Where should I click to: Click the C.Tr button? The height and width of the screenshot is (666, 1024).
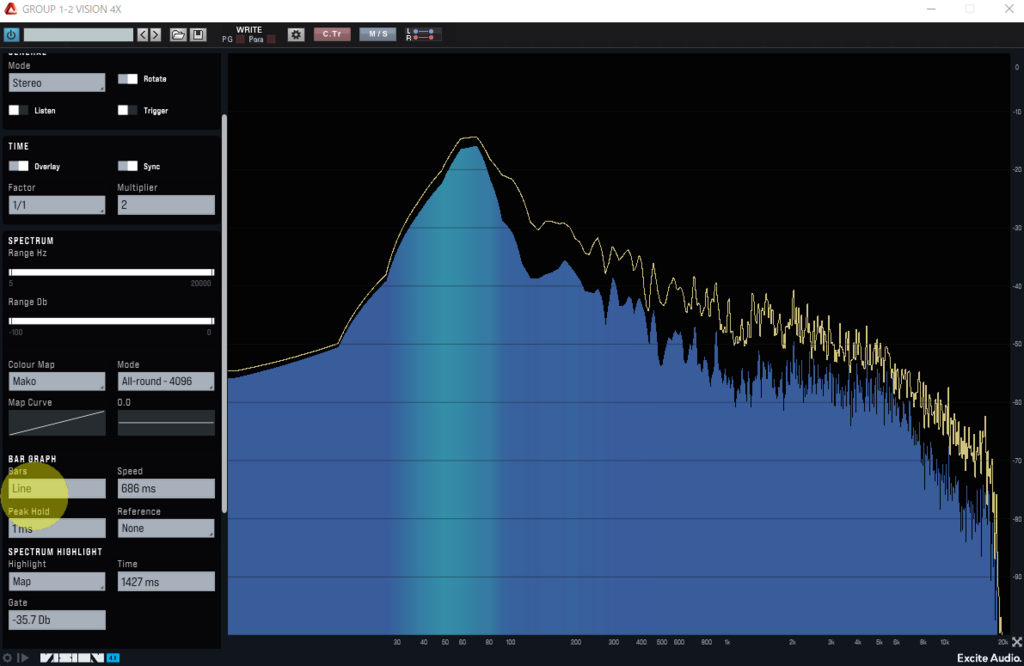coord(332,35)
